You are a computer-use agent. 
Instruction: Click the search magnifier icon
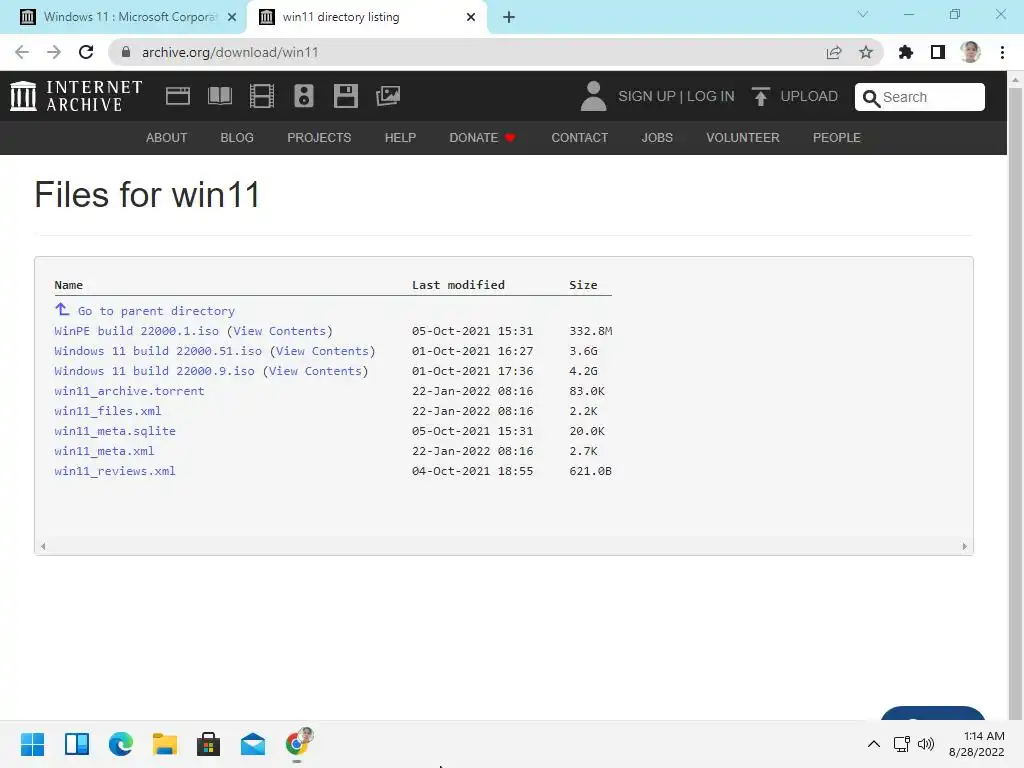(871, 97)
